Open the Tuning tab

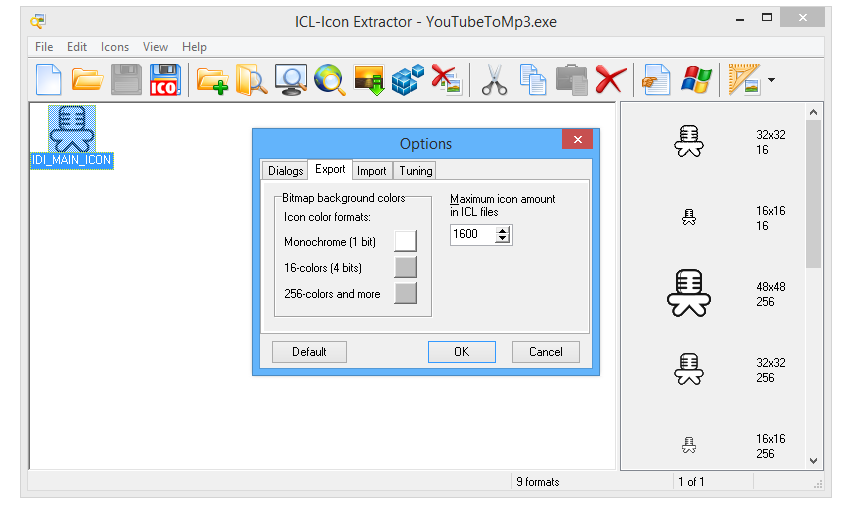point(415,171)
